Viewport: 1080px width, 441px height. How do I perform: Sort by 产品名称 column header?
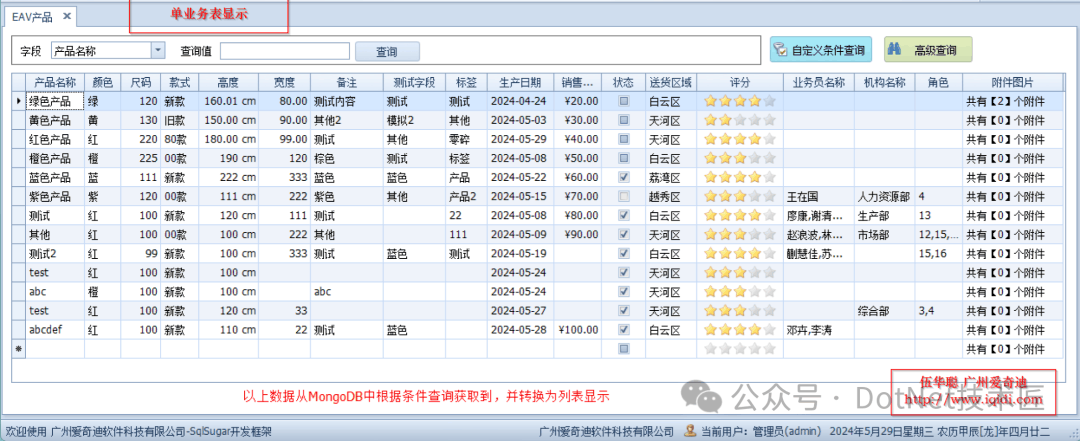pos(55,83)
